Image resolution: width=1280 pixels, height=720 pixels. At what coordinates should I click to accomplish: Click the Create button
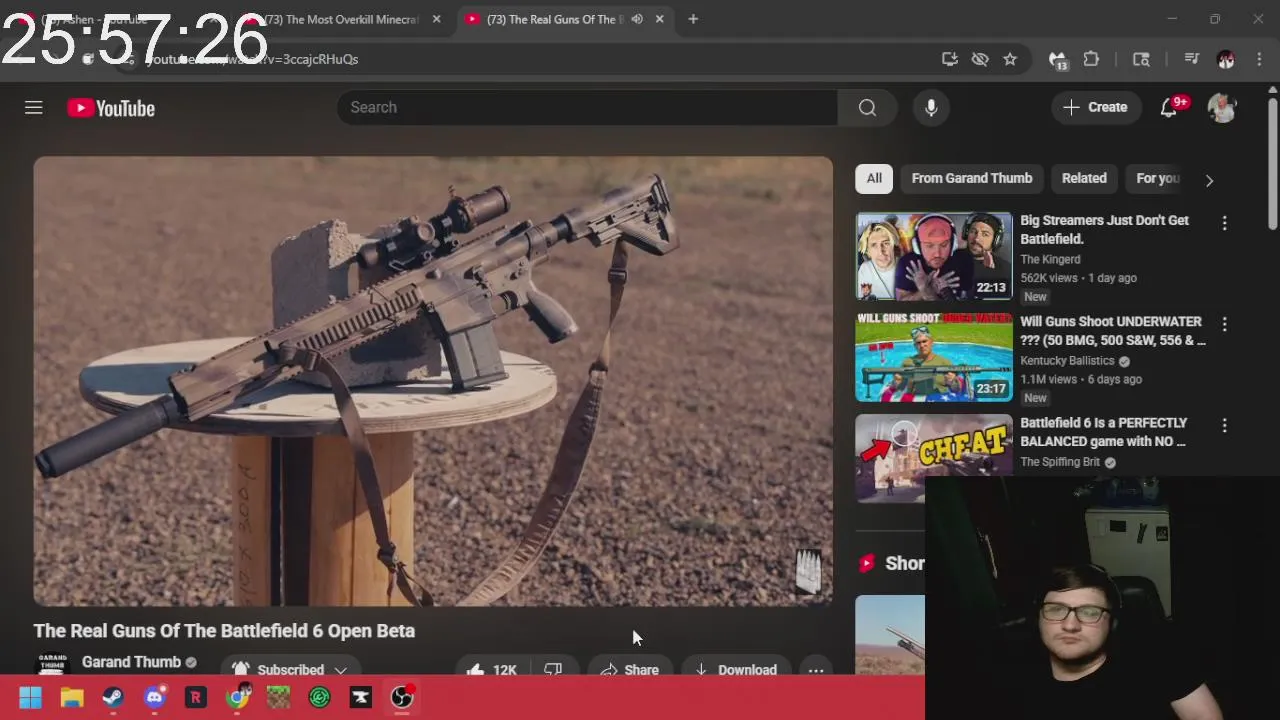point(1095,107)
